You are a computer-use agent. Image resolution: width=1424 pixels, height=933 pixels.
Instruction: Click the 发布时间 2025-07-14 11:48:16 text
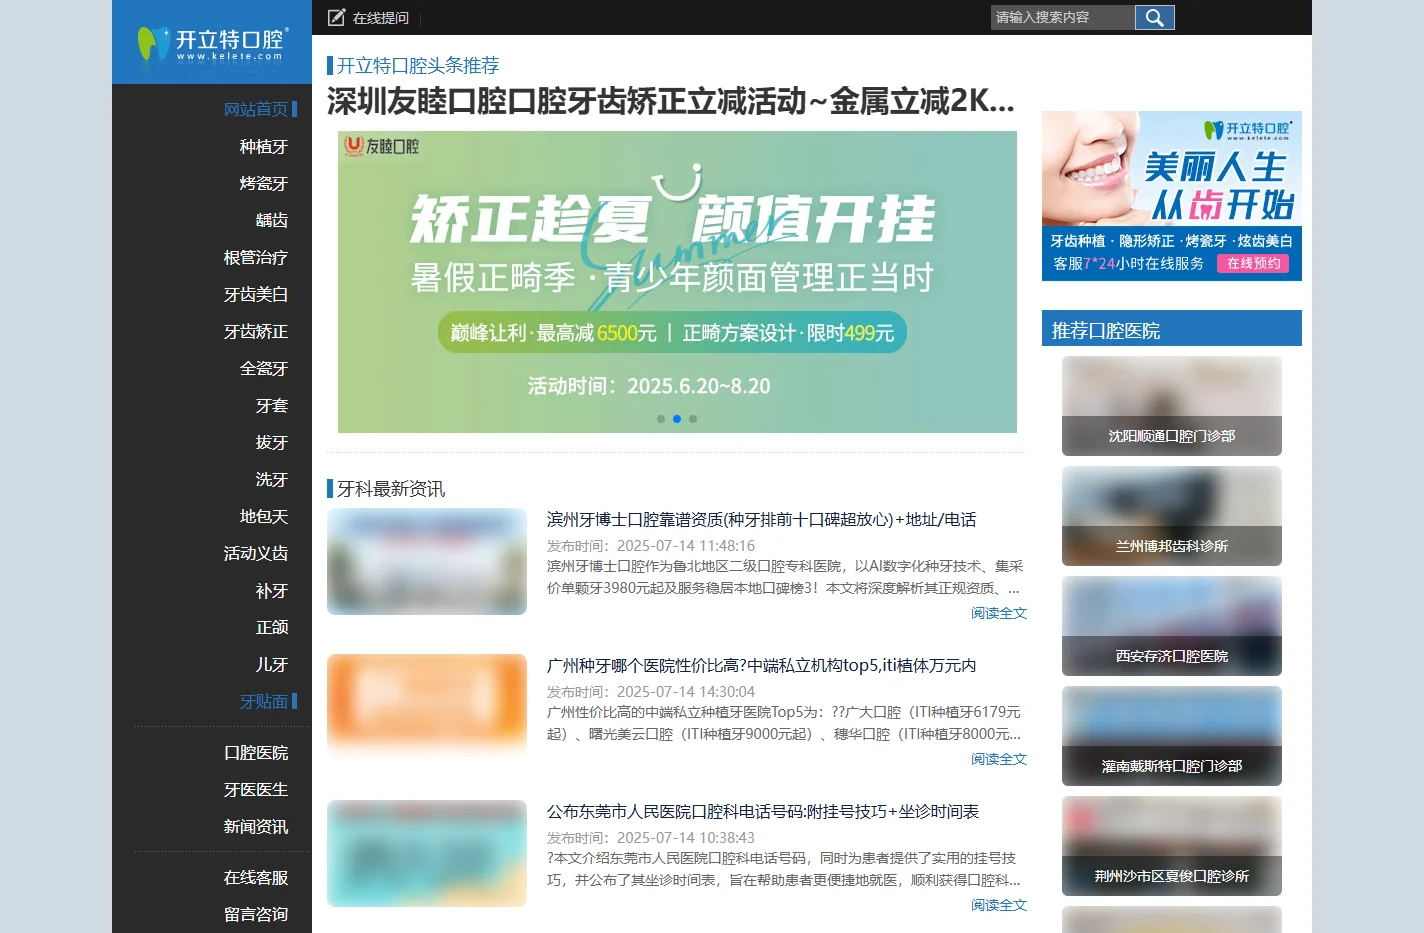651,546
